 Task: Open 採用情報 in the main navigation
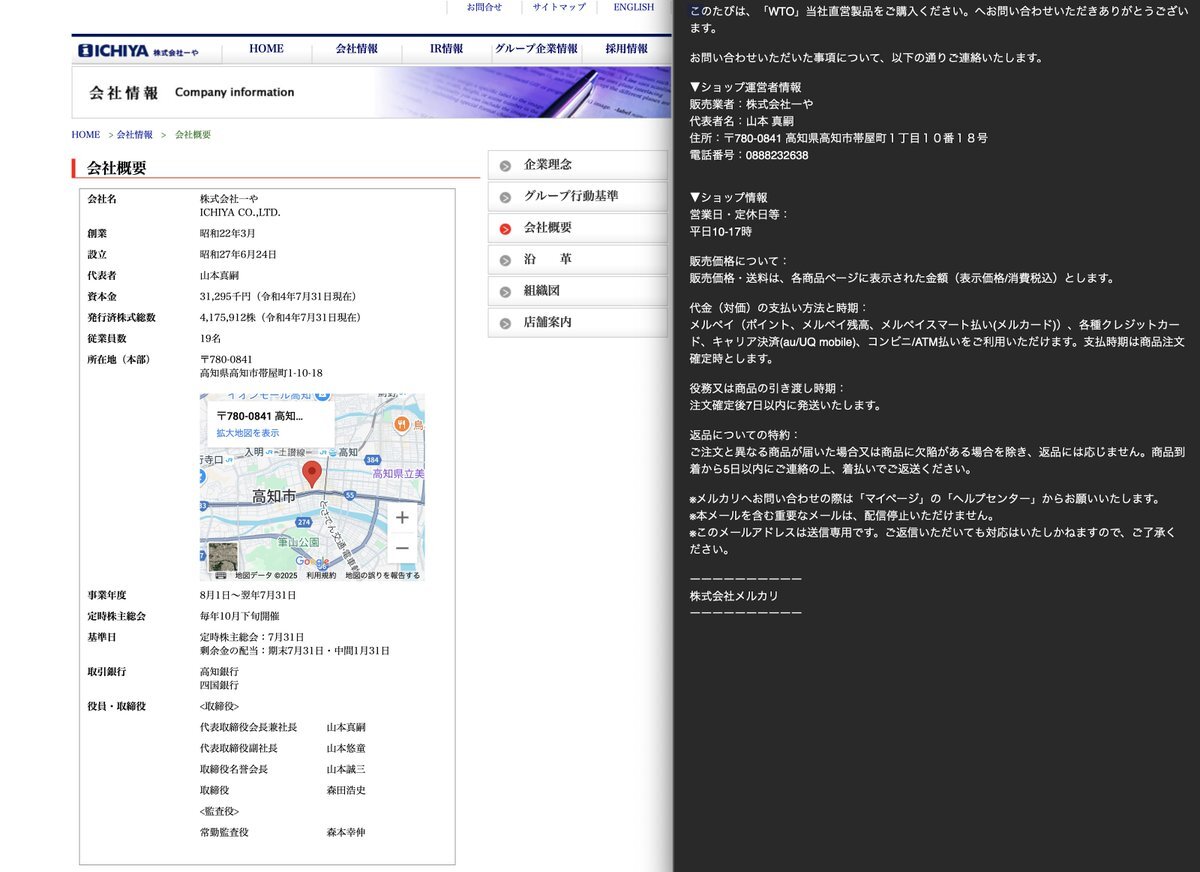pos(626,49)
